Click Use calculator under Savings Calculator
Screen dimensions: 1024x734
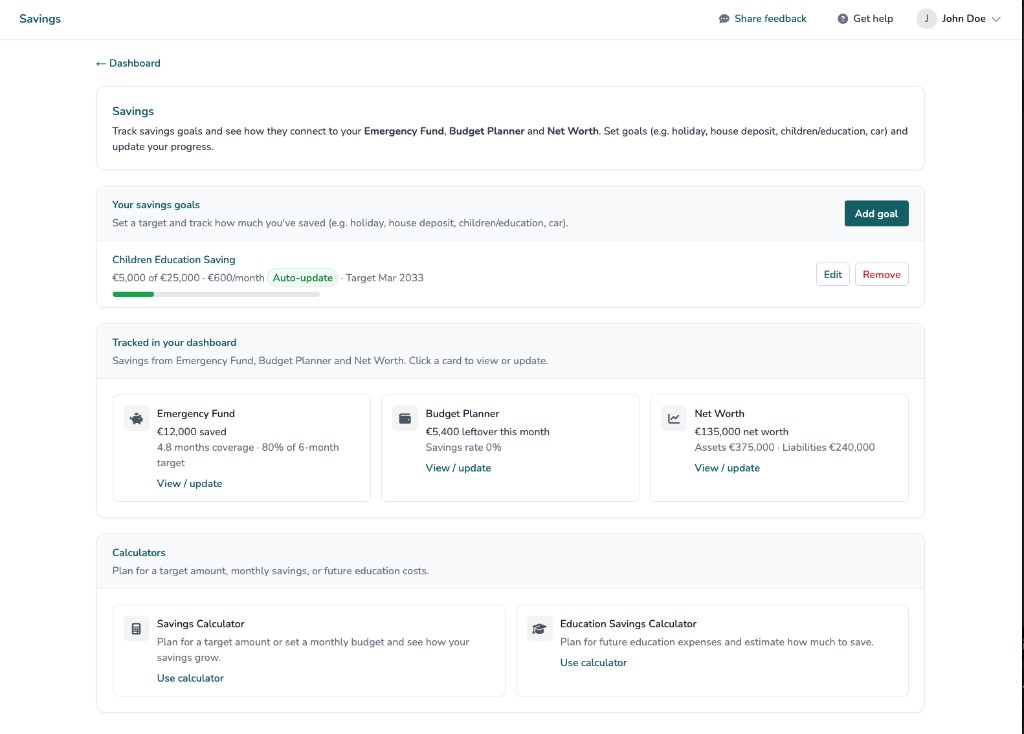click(190, 677)
